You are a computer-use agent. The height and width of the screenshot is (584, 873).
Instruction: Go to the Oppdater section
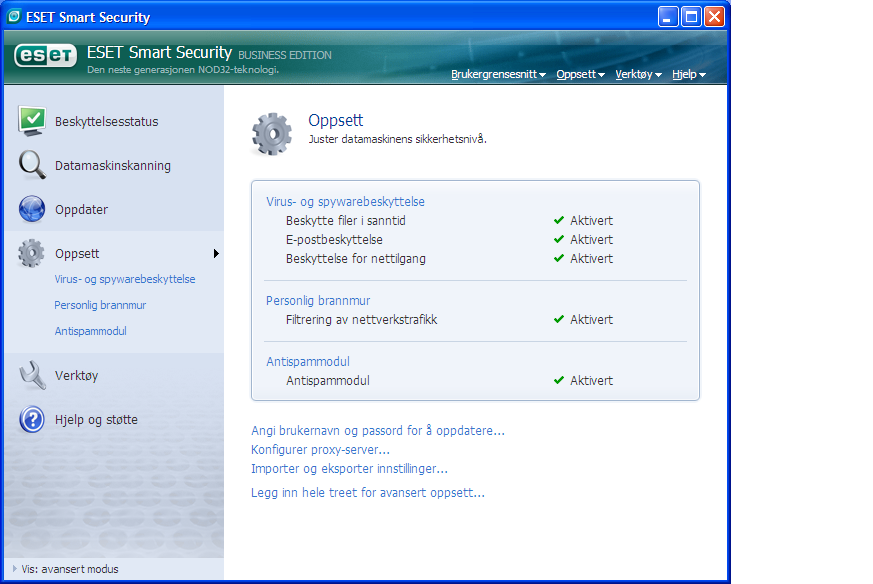coord(81,209)
